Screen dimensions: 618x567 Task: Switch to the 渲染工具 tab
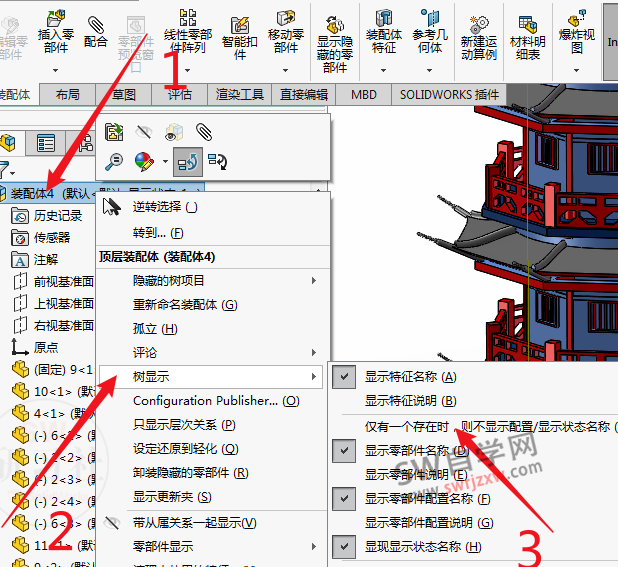click(x=240, y=95)
